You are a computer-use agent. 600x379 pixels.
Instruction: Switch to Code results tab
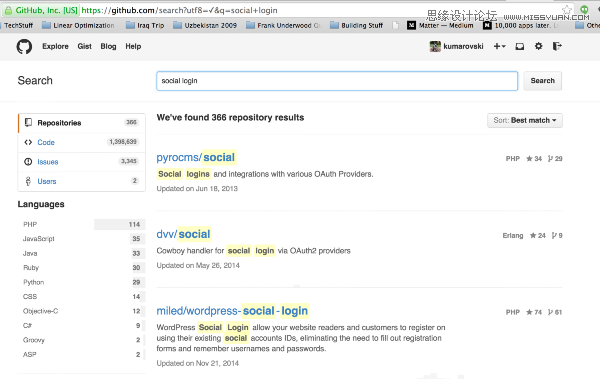coord(82,142)
